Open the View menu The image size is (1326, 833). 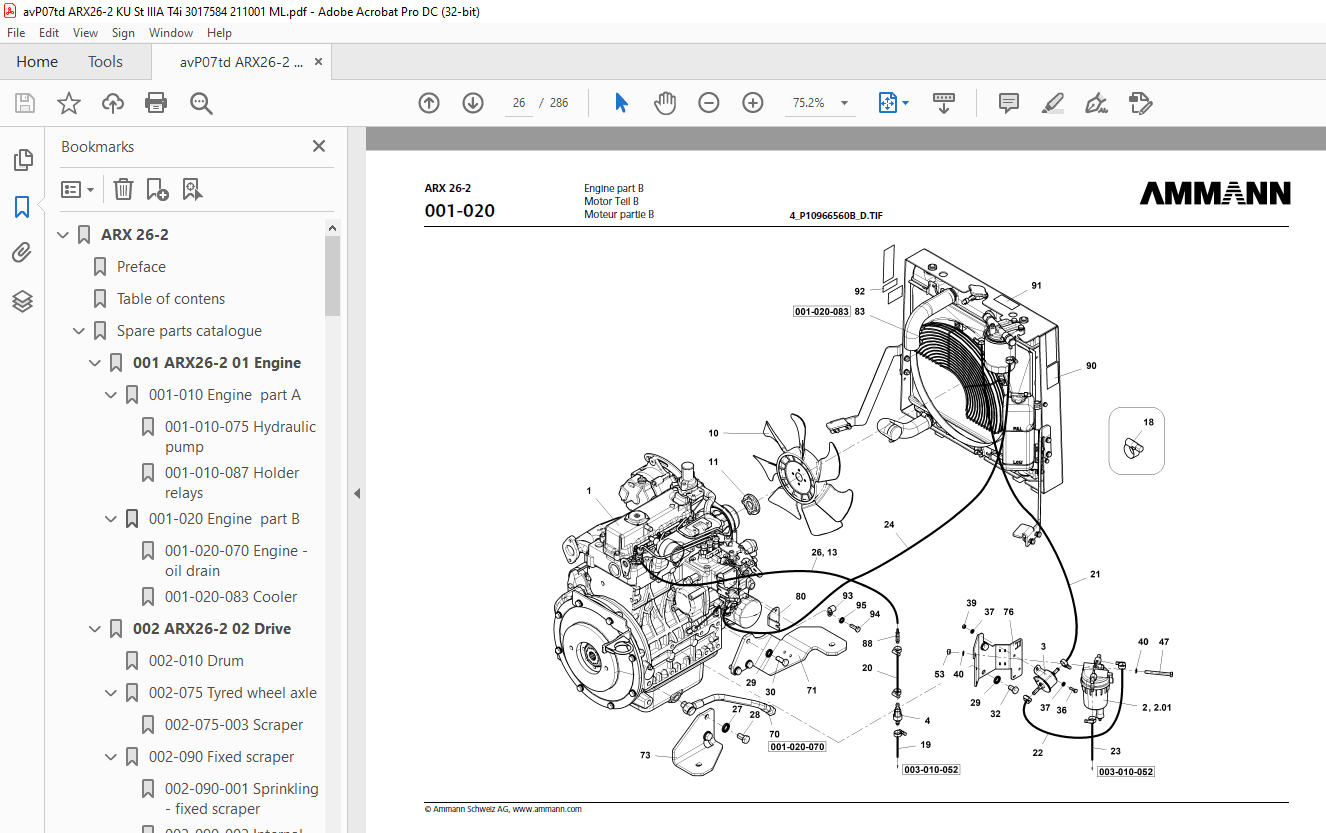pyautogui.click(x=85, y=32)
